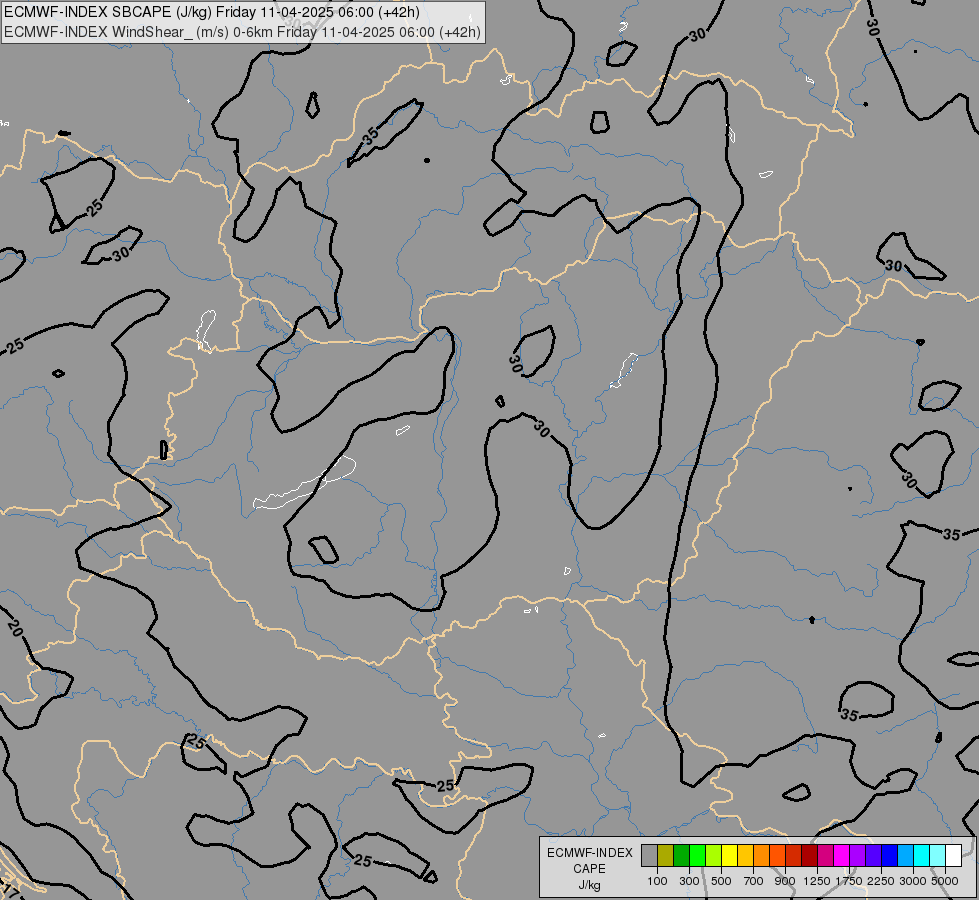Click the legend value 700
Viewport: 979px width, 900px height.
point(754,881)
